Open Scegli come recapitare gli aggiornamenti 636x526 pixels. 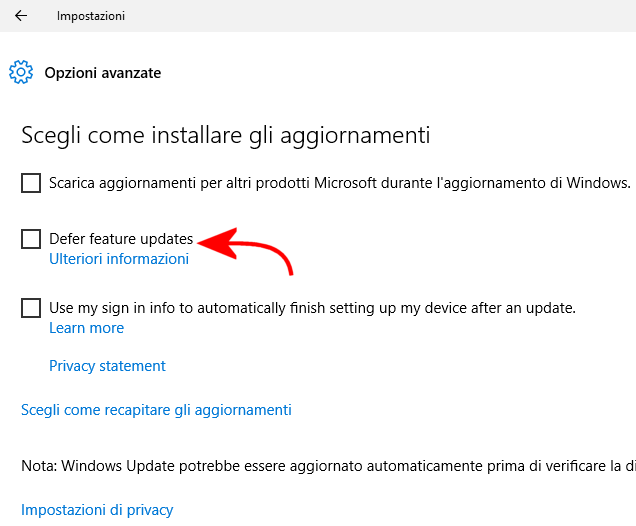pos(156,410)
